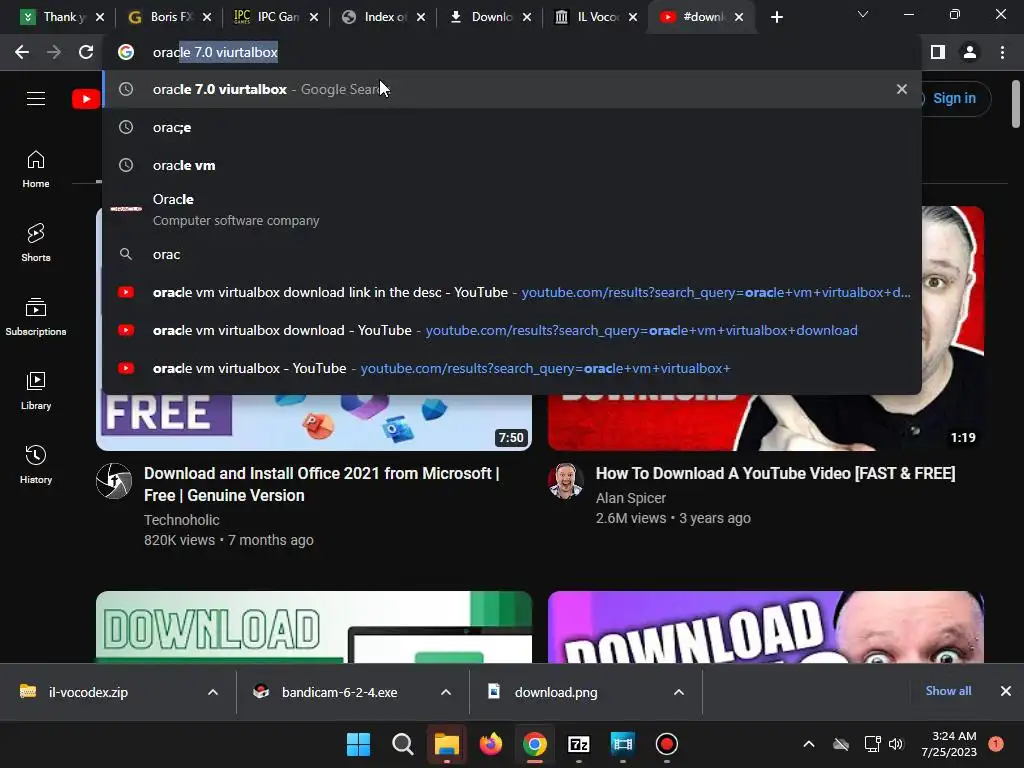Click the Alan Spicer channel avatar
Screen dimensions: 1024x768
tap(566, 481)
